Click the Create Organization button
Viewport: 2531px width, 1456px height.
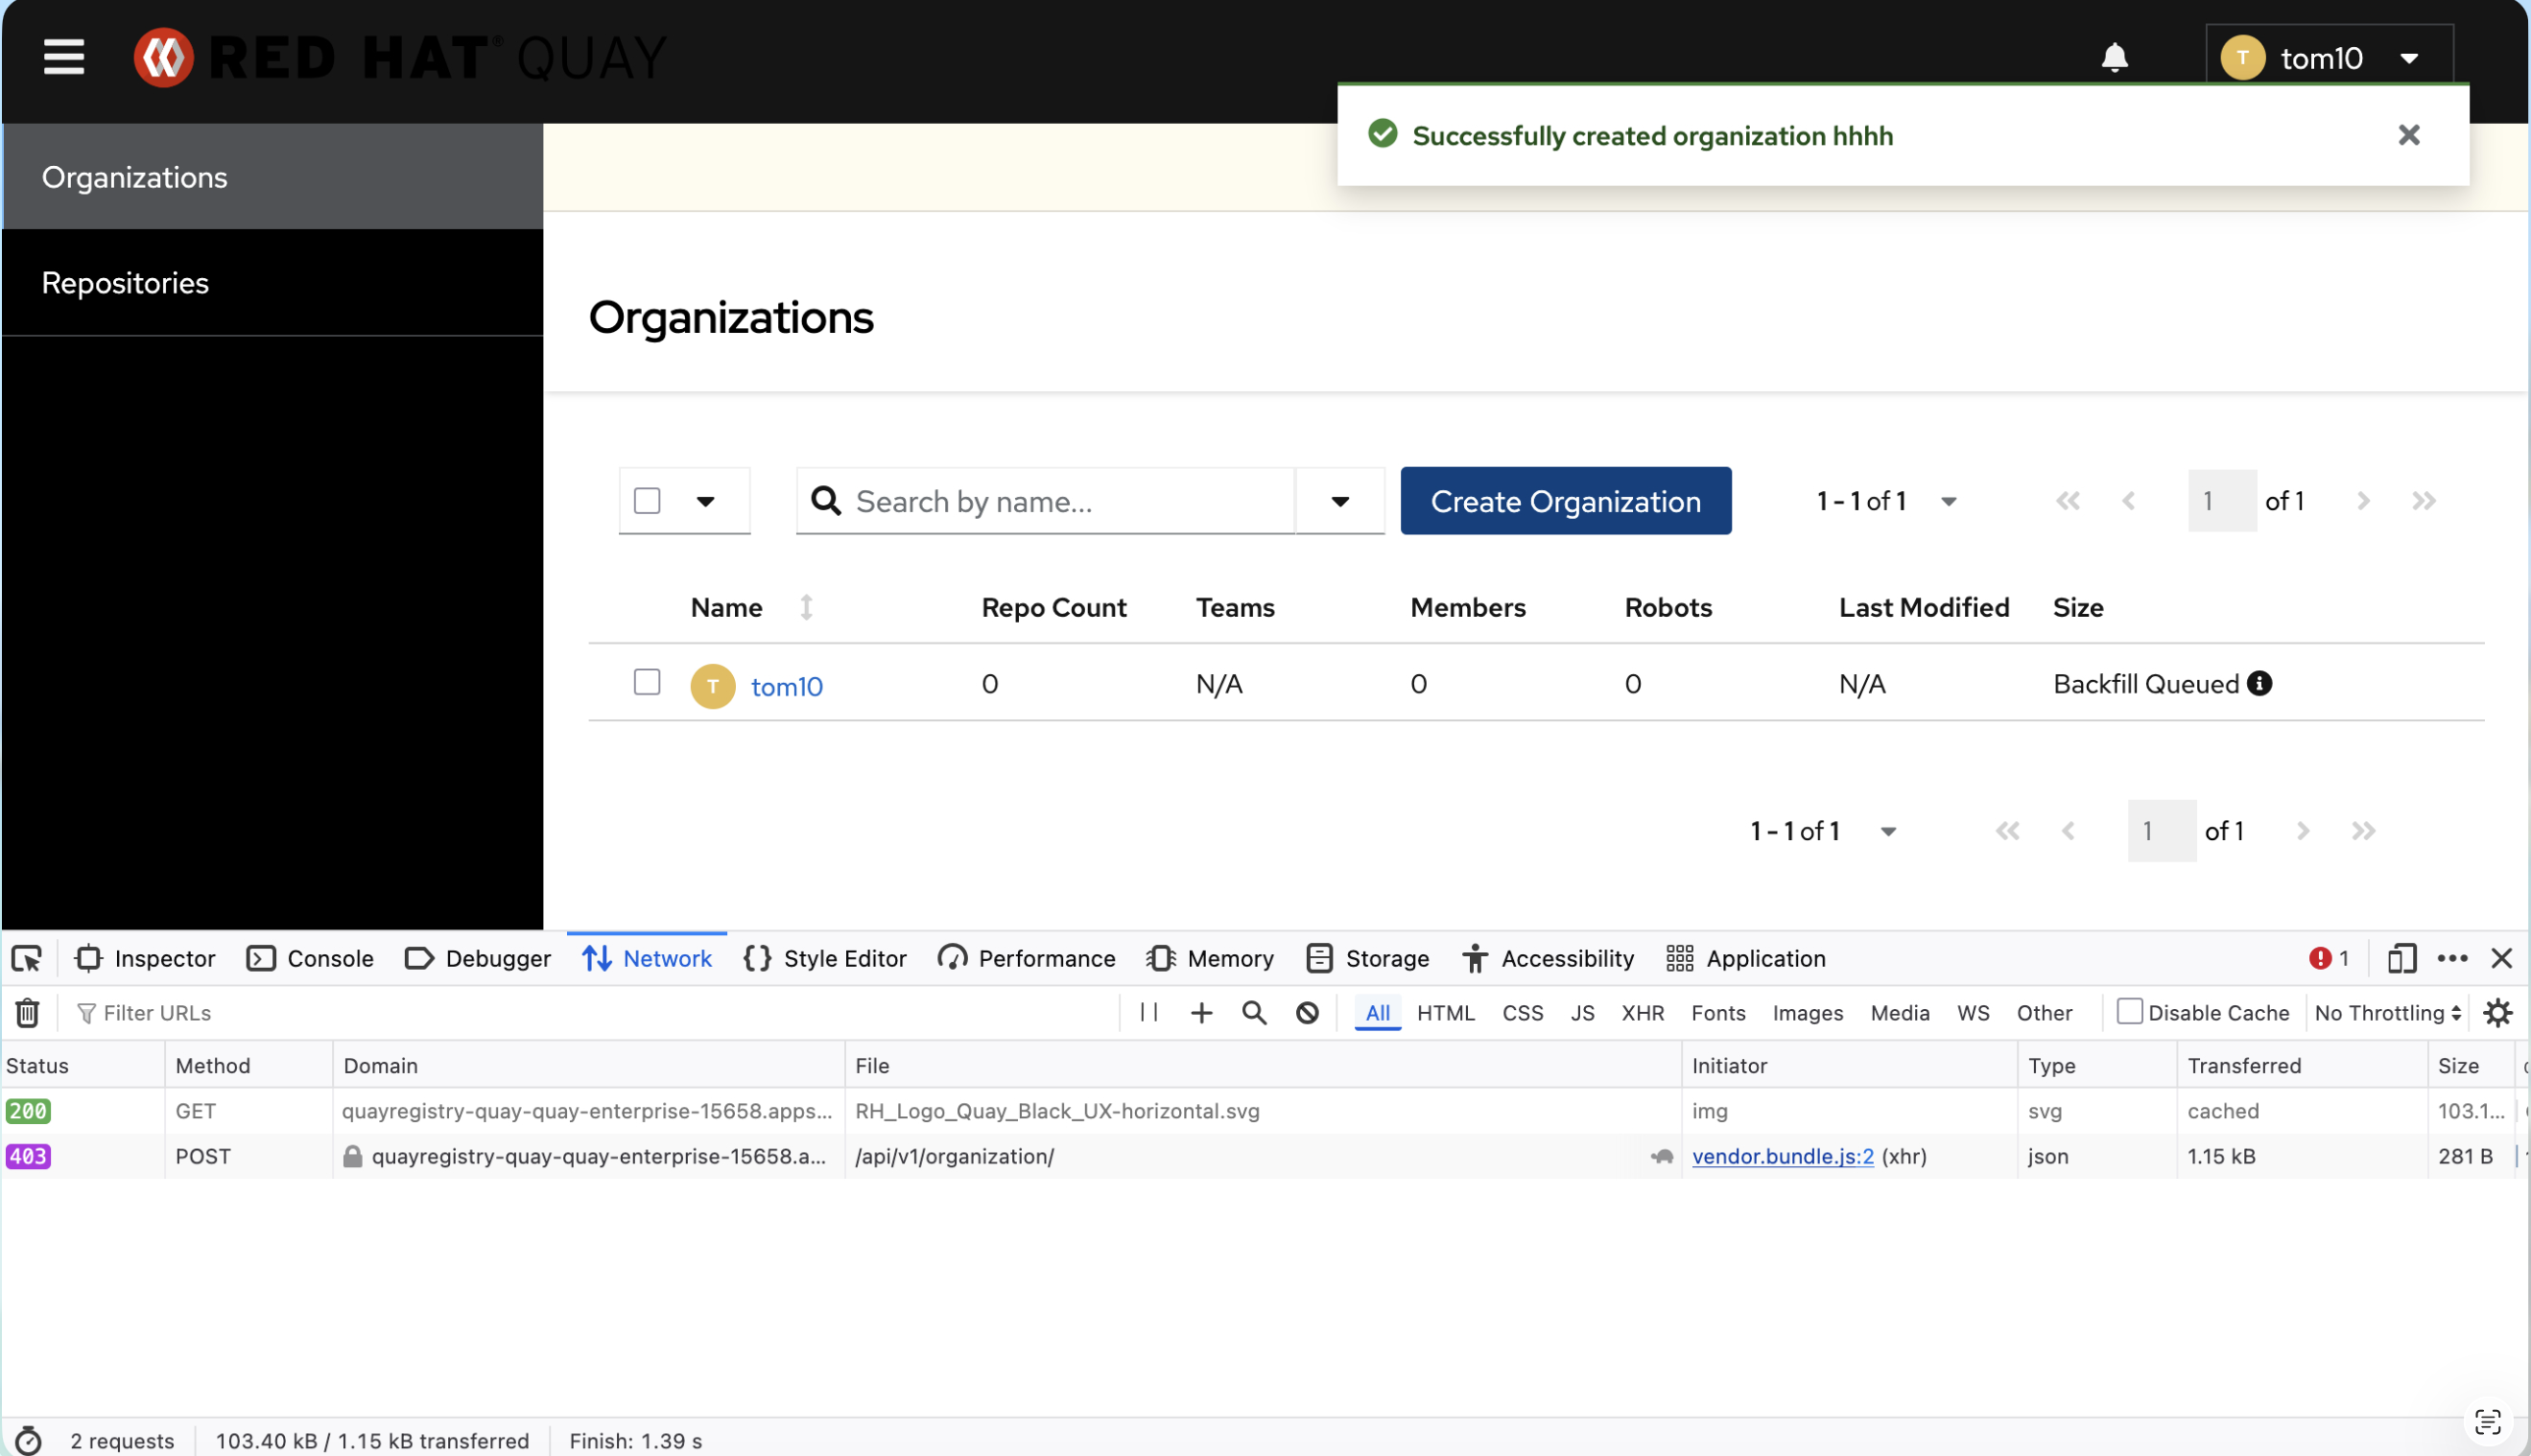1565,501
